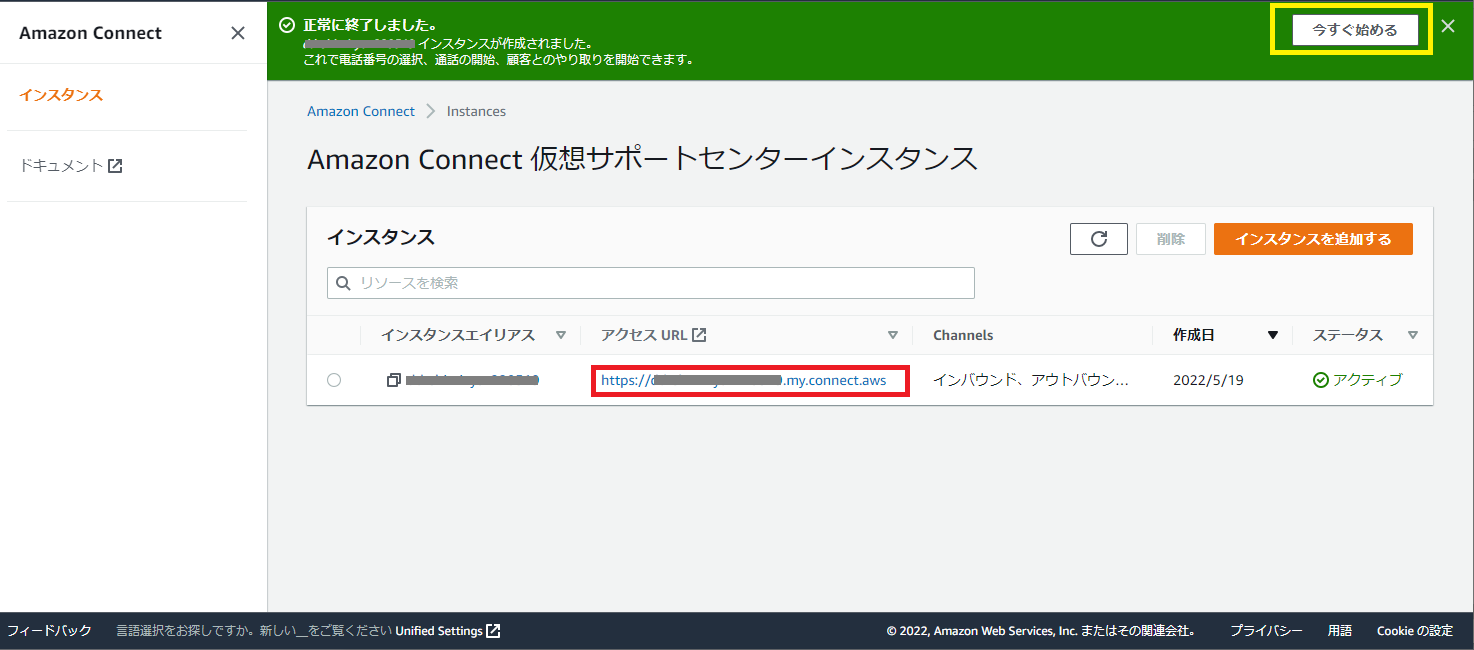Viewport: 1474px width, 650px height.
Task: Click the Channels column header
Action: (x=963, y=336)
